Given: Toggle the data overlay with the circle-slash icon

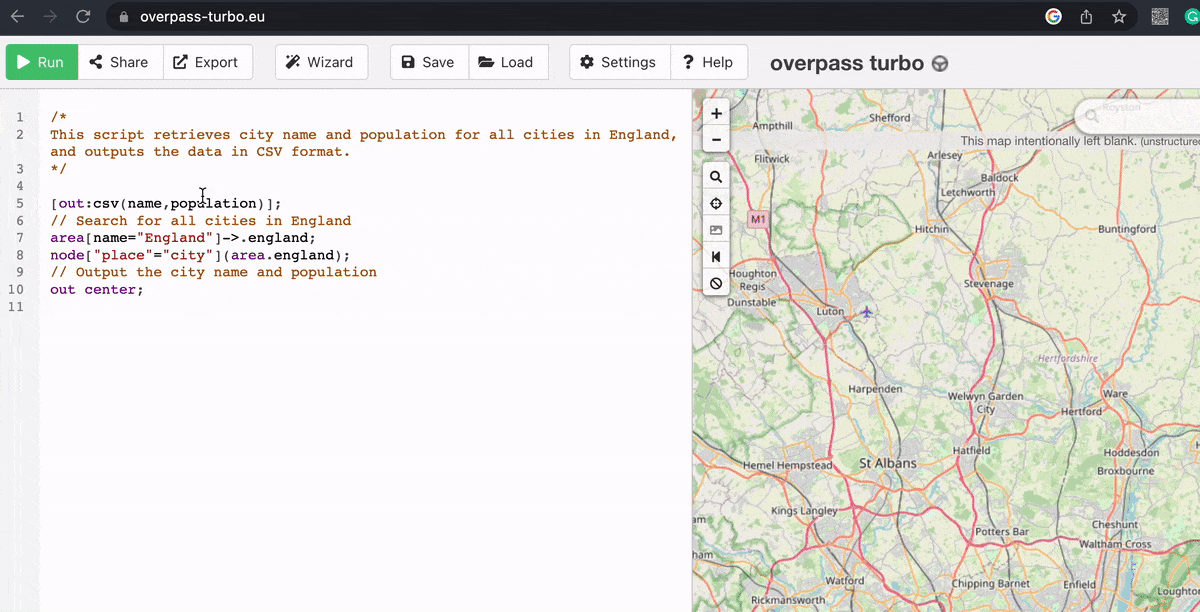Looking at the screenshot, I should (716, 284).
